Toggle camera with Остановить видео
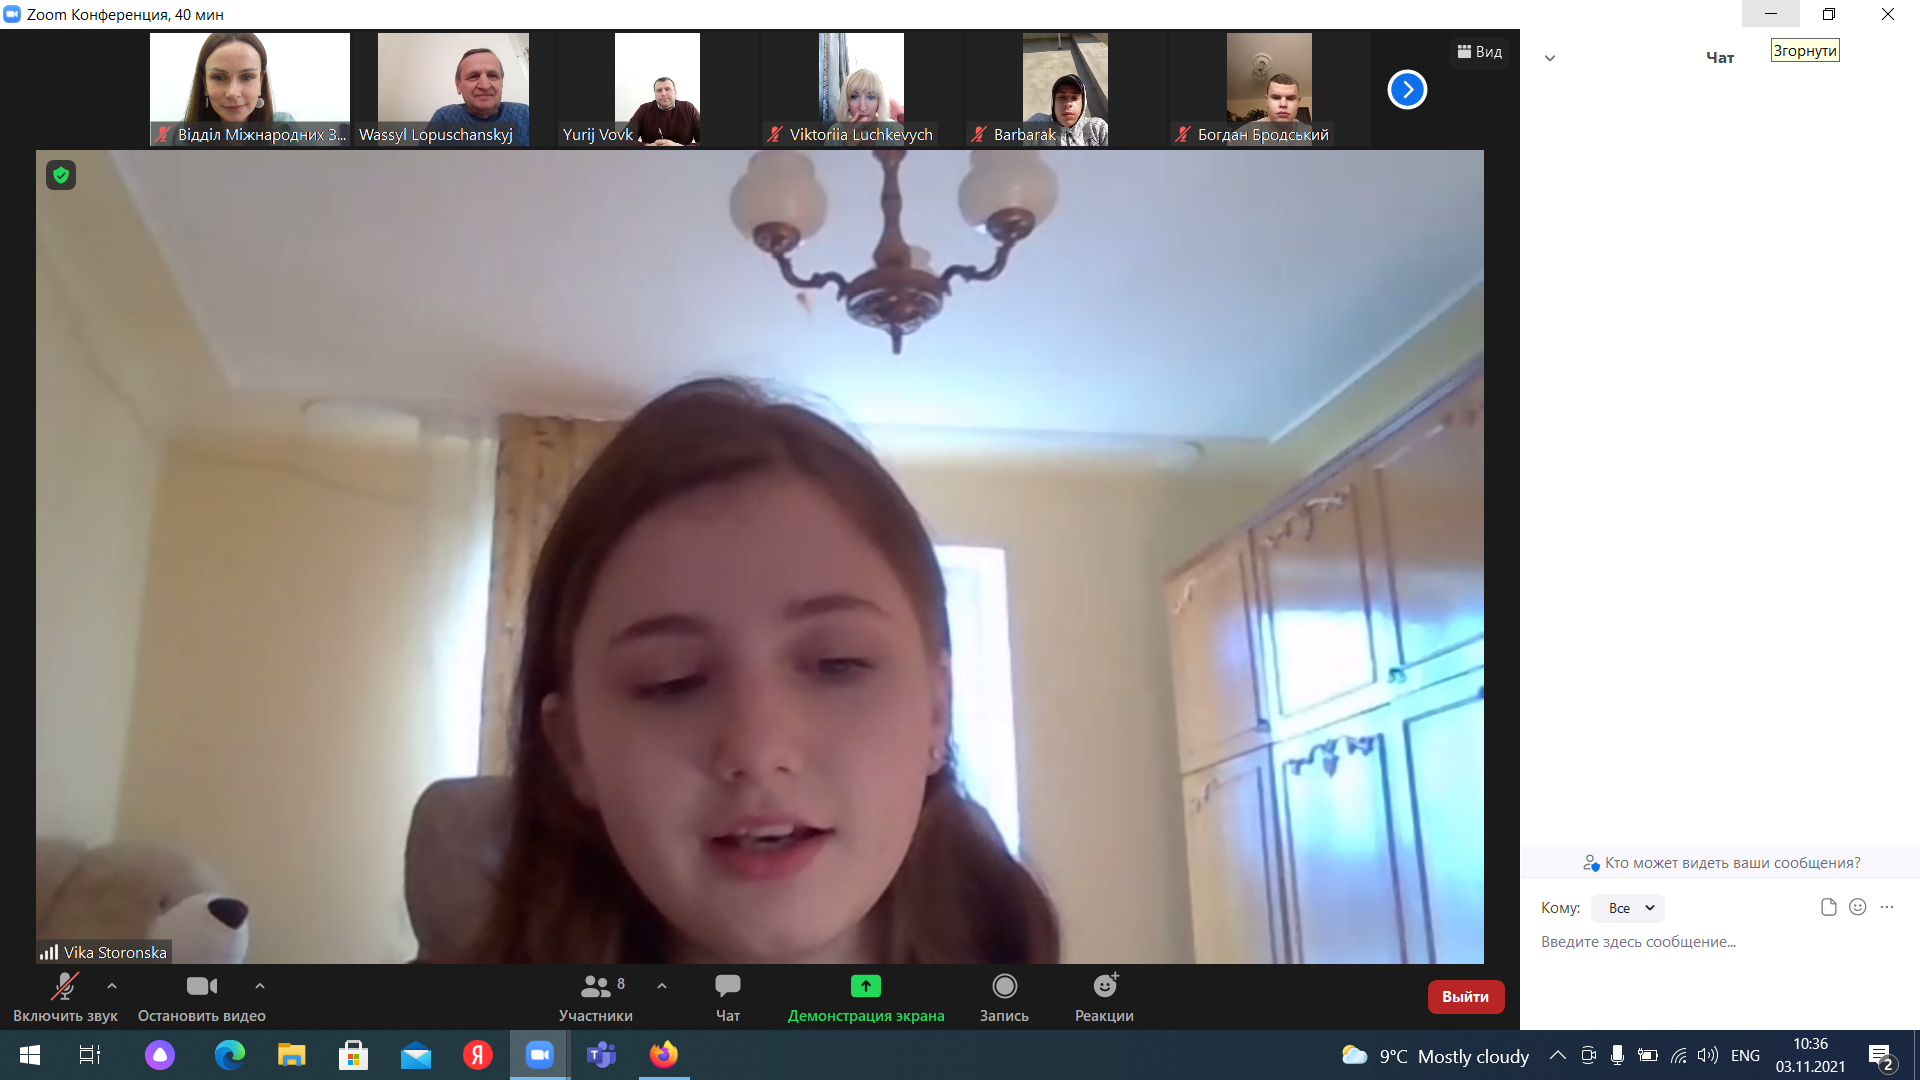 tap(201, 987)
